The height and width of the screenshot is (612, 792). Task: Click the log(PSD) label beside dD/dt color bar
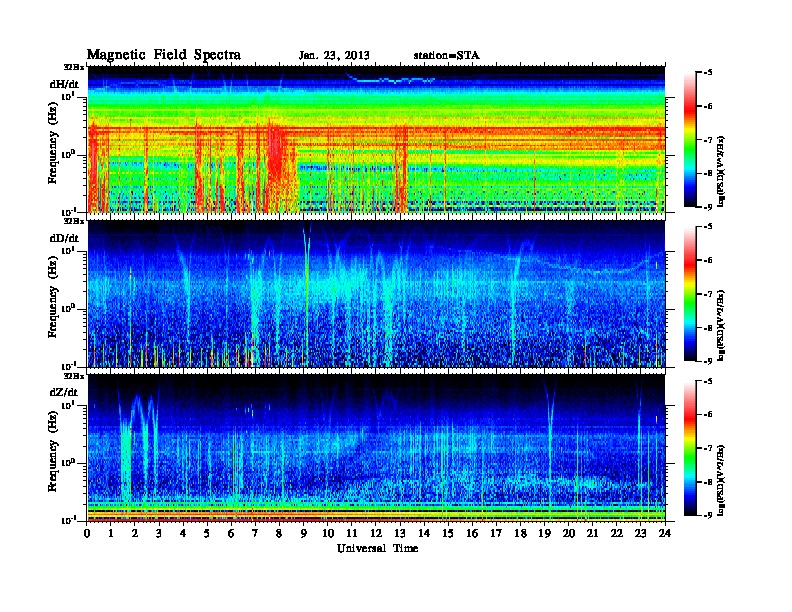(x=722, y=325)
